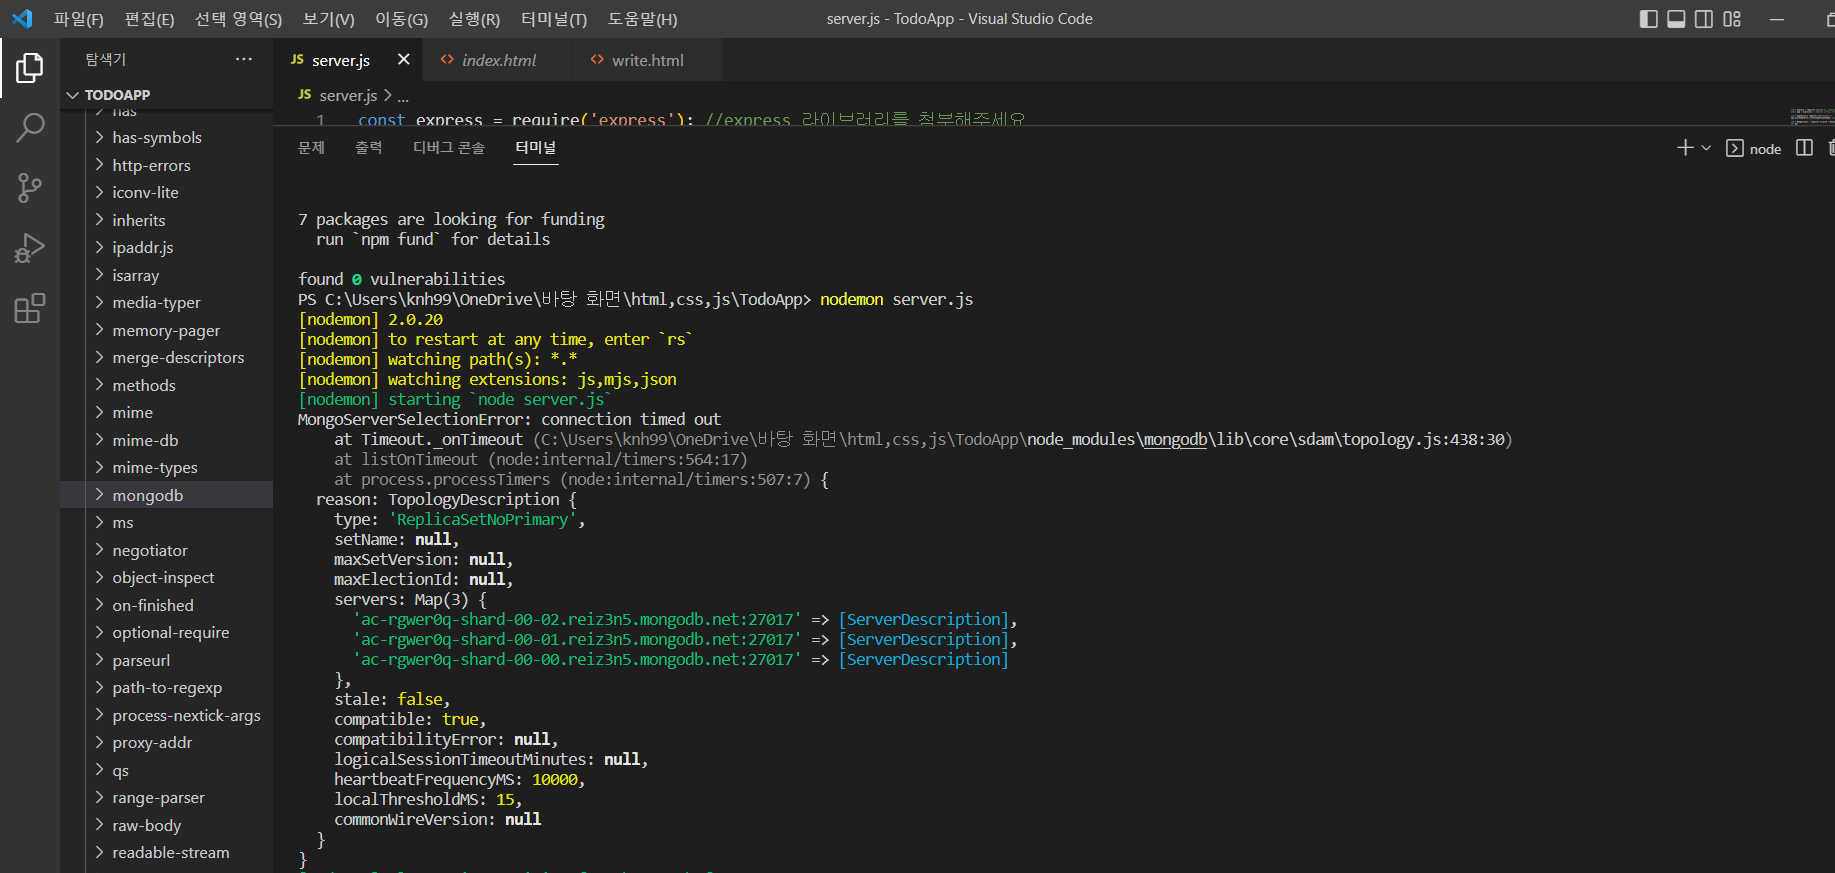
Task: Open 이동(G) menu
Action: tap(401, 19)
